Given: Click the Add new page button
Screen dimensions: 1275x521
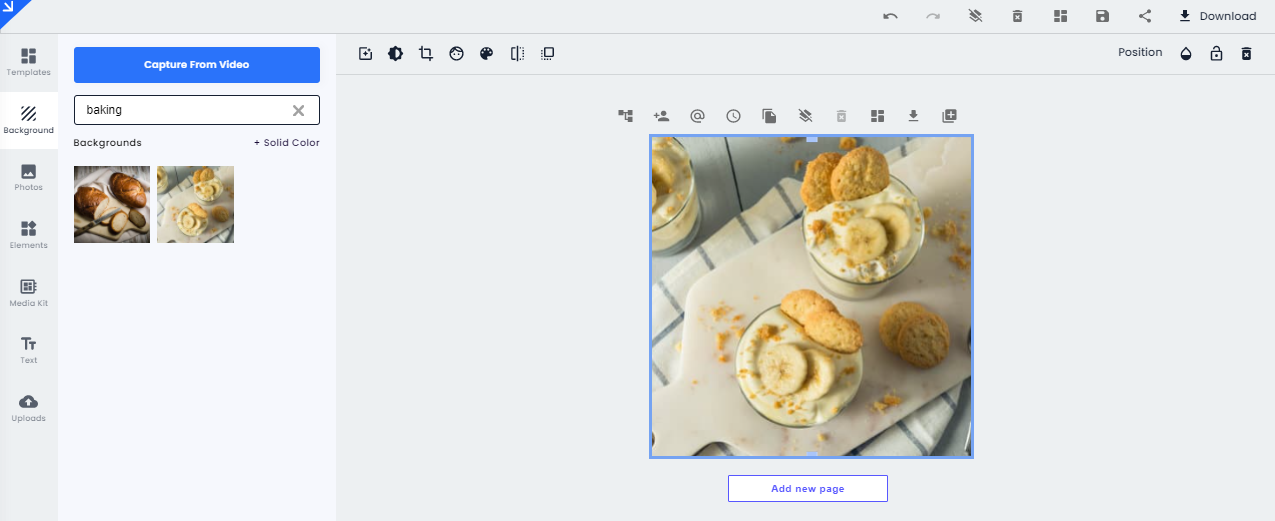Looking at the screenshot, I should tap(808, 488).
